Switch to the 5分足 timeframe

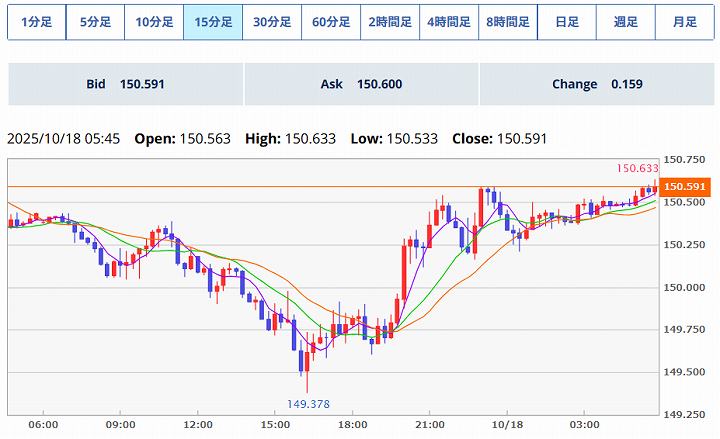95,21
